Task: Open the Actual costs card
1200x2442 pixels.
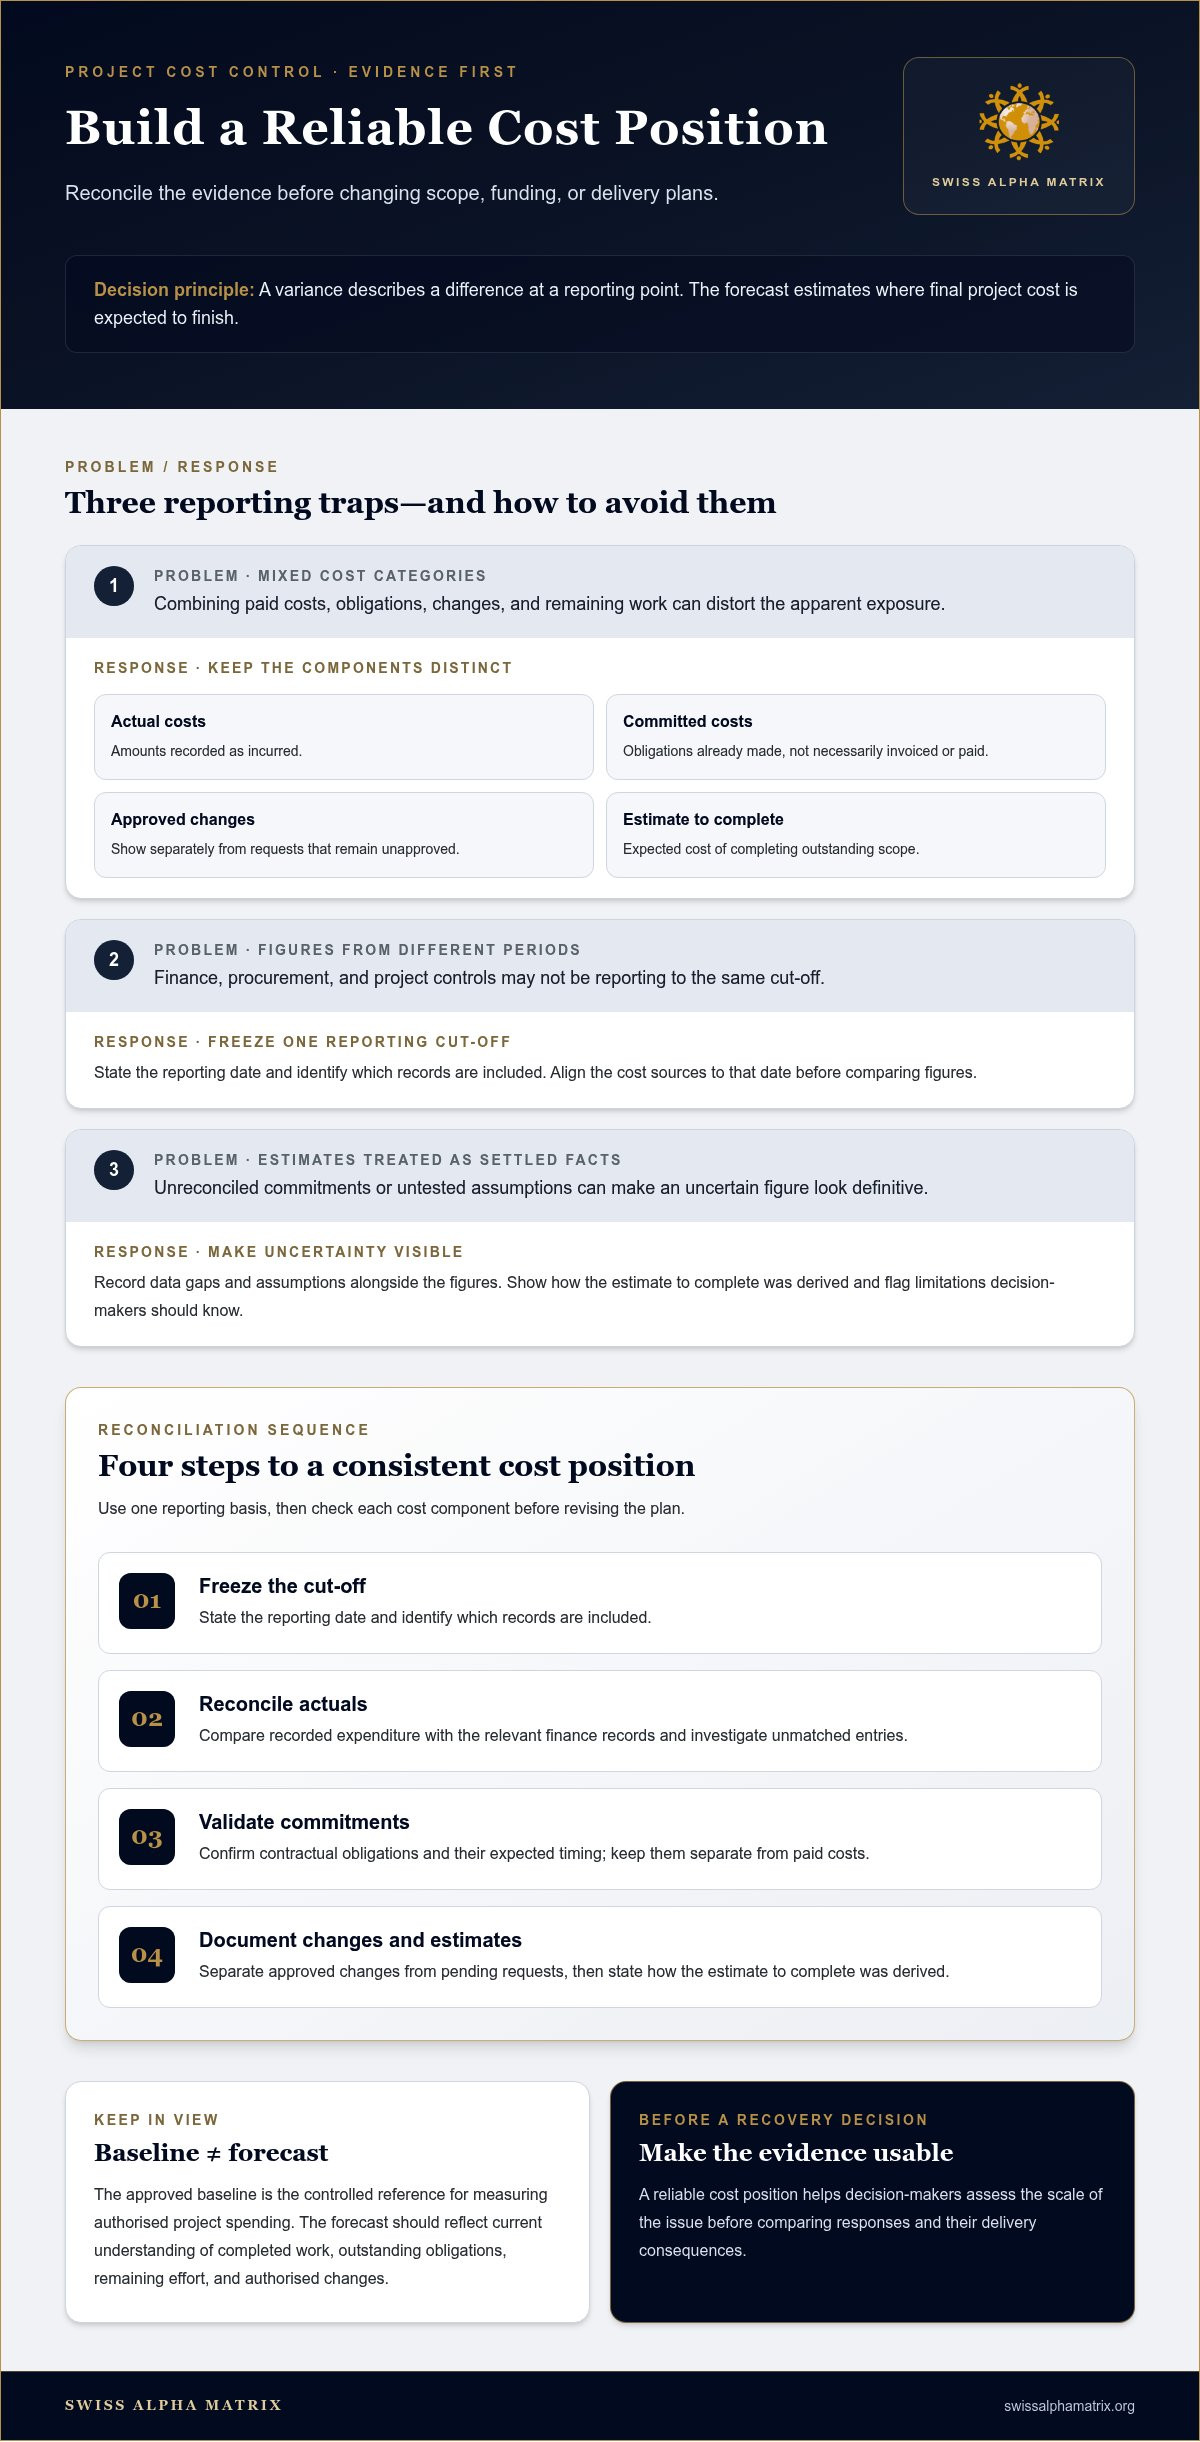Action: coord(344,737)
